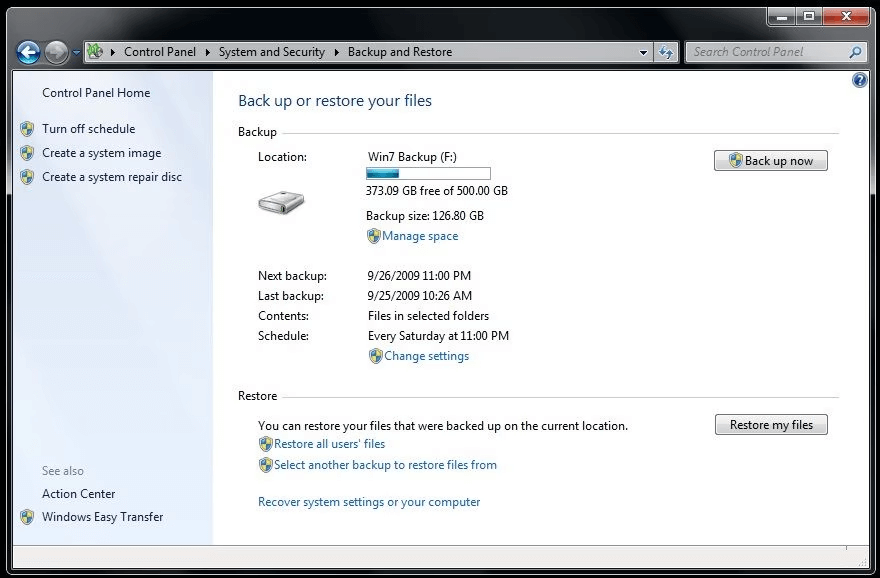The image size is (880, 578).
Task: Click the Back up now button
Action: (x=770, y=160)
